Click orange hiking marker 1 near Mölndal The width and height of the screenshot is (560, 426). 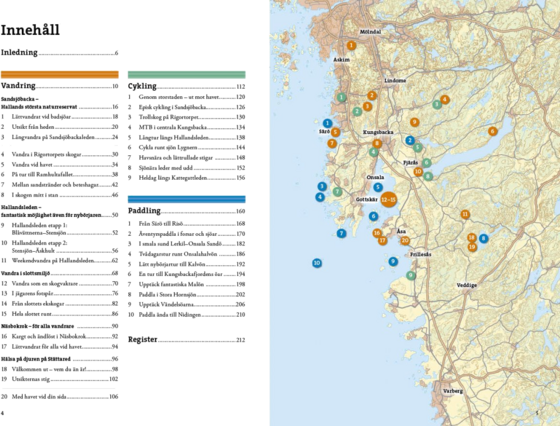tap(351, 45)
